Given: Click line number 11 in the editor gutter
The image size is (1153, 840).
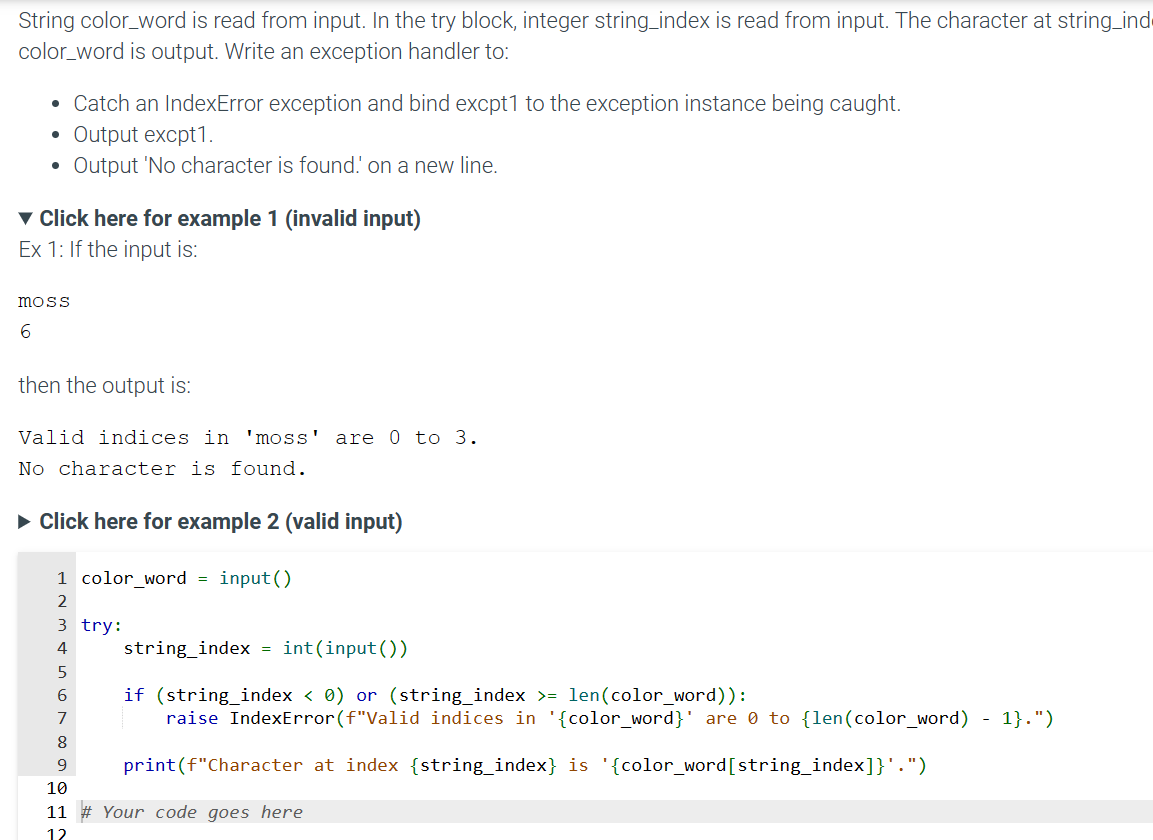Looking at the screenshot, I should coord(56,811).
